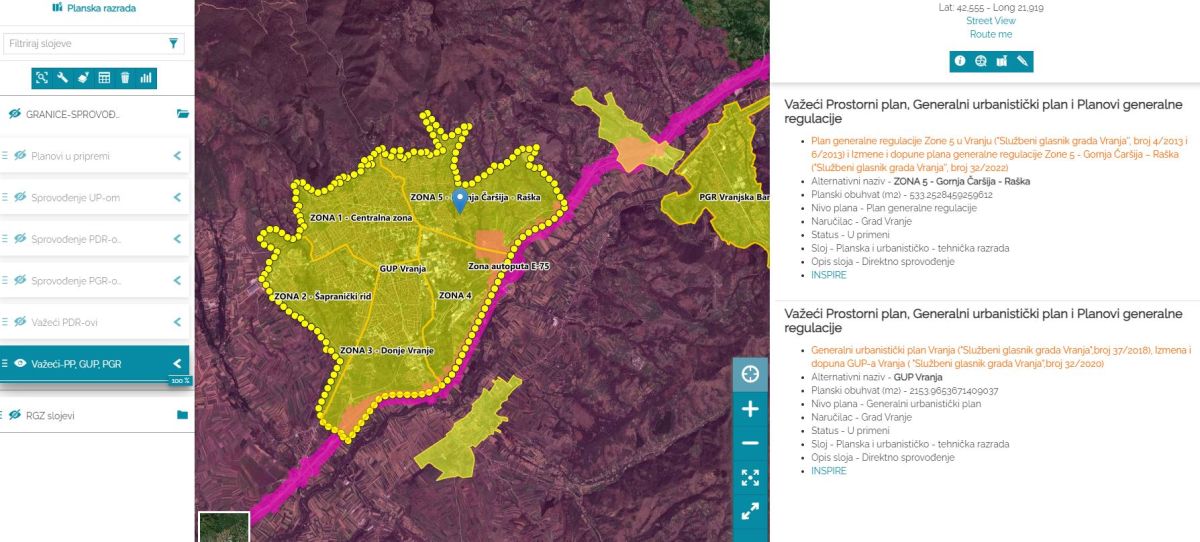Click the geolocation crosshair map button

[x=750, y=374]
